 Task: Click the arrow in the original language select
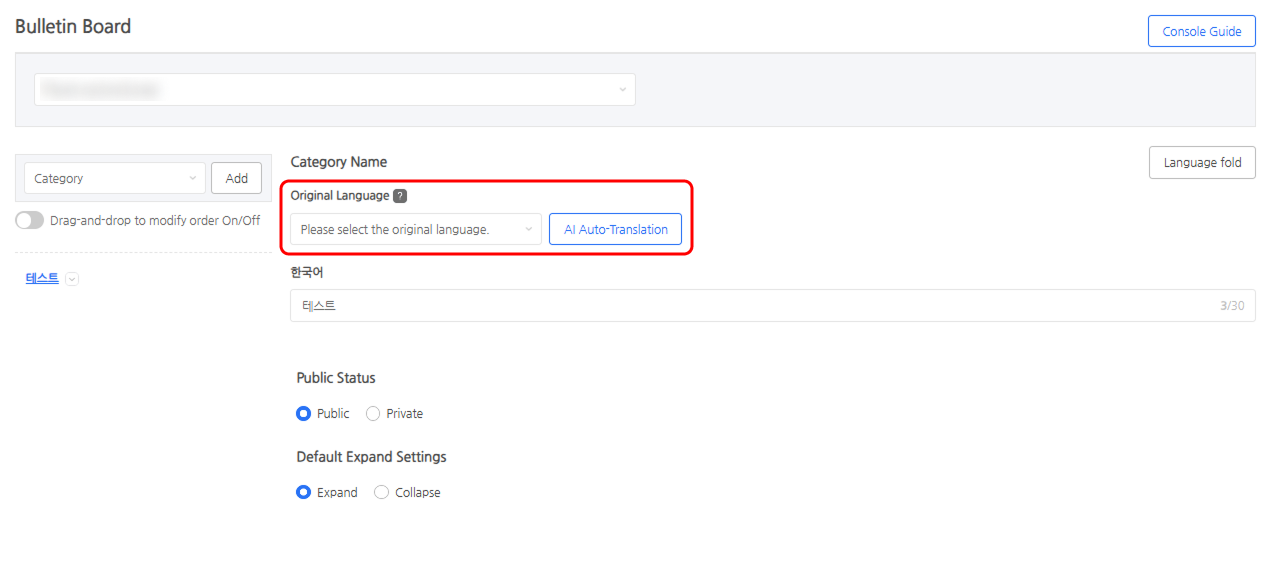(x=528, y=229)
